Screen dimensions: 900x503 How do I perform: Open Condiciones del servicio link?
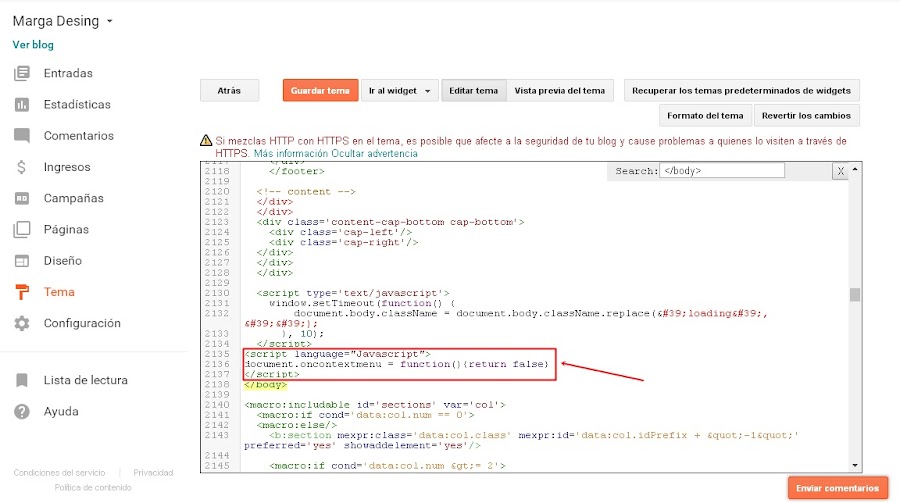pos(60,473)
